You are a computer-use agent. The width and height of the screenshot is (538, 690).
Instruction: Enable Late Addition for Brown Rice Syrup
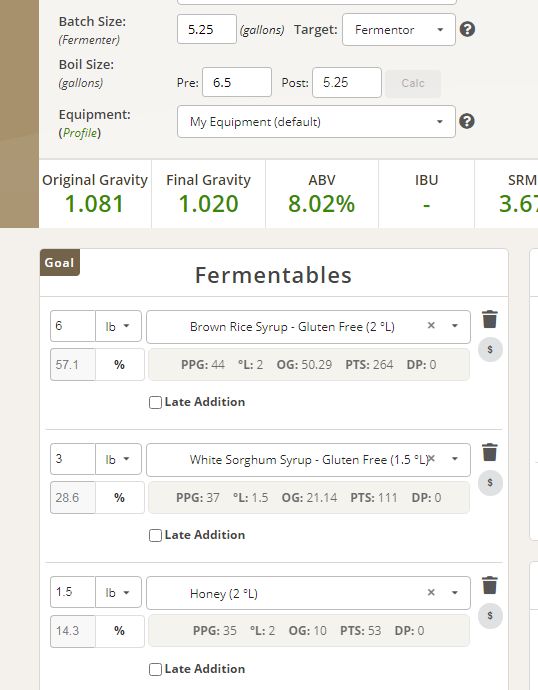click(155, 403)
